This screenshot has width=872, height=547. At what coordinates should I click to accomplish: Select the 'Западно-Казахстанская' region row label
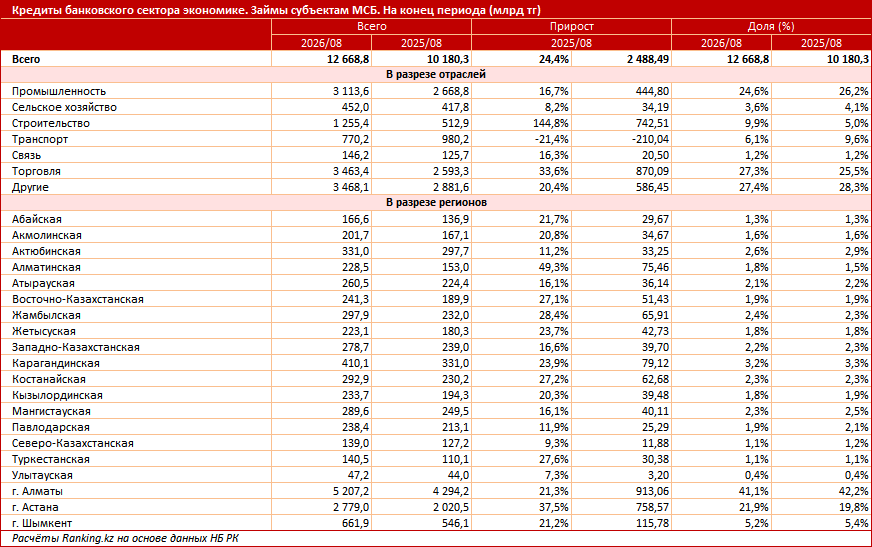pos(76,347)
